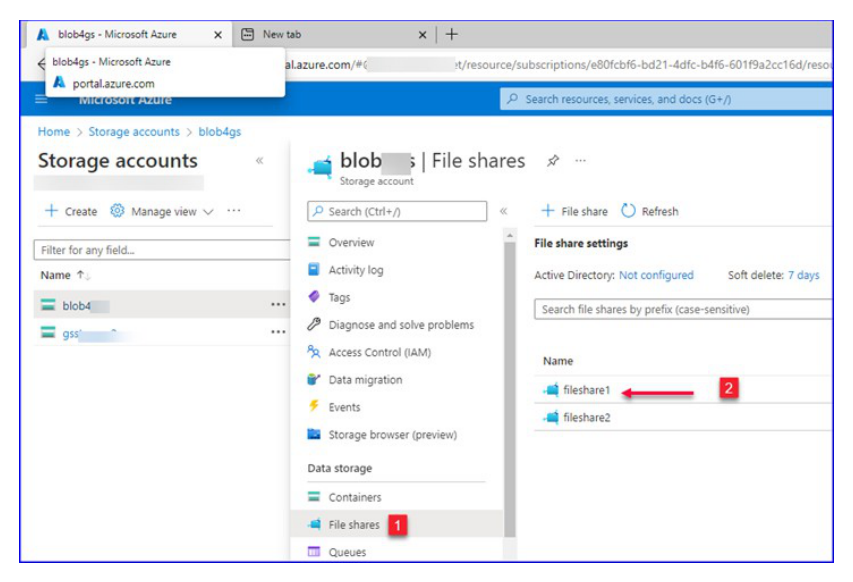Open Data migration menu item

365,380
